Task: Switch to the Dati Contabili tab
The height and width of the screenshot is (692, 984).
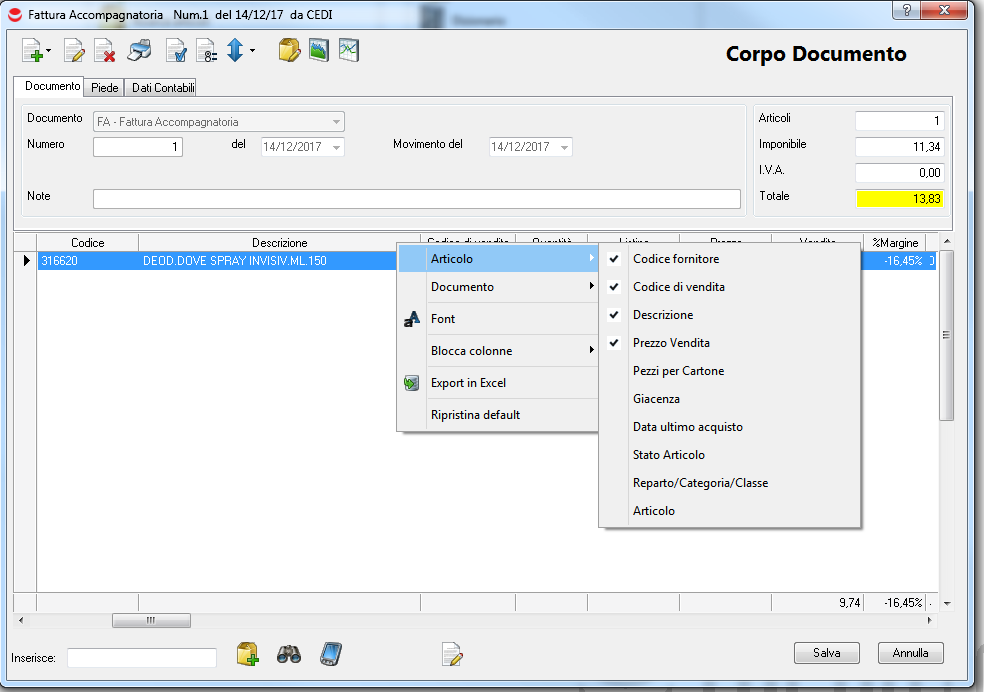Action: point(163,88)
